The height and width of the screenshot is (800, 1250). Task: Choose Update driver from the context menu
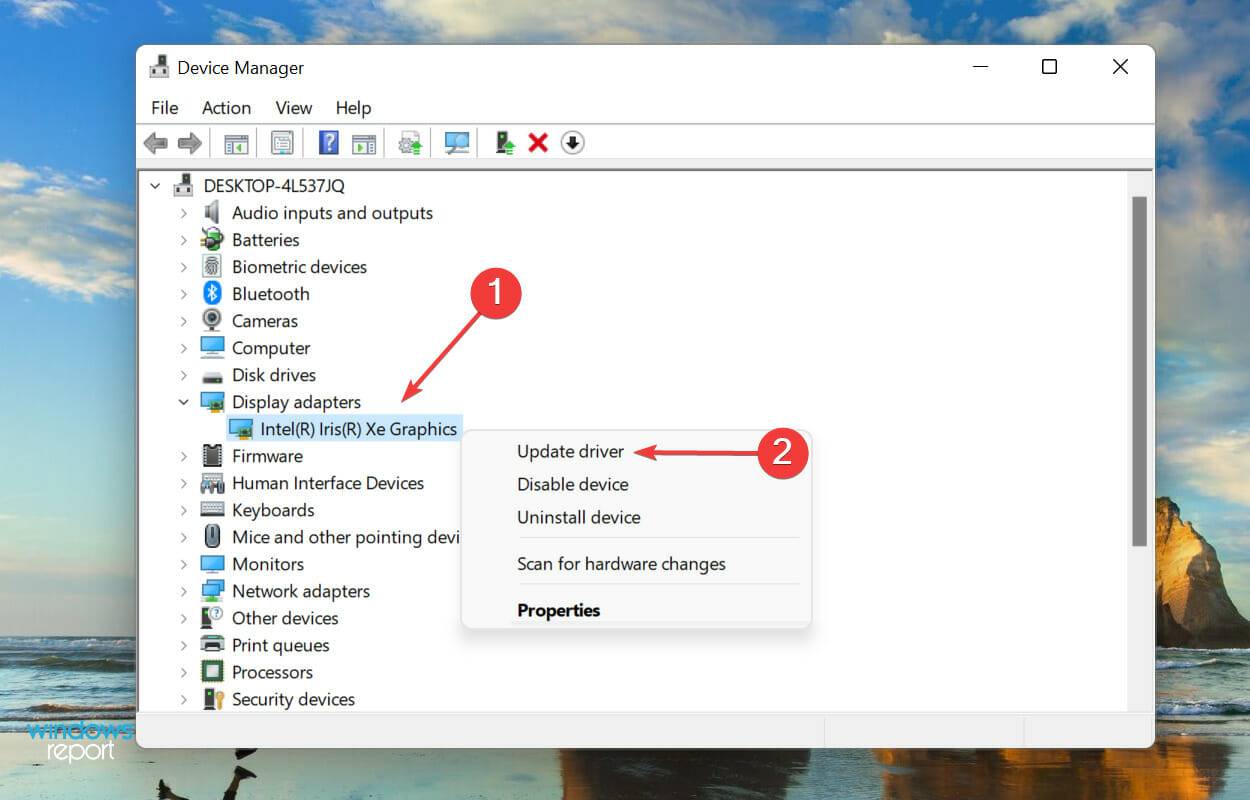(571, 451)
